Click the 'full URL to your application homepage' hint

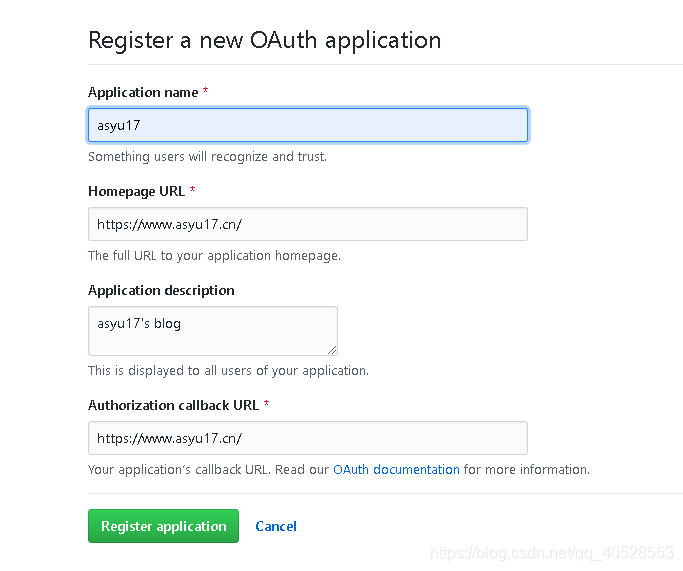(x=214, y=255)
